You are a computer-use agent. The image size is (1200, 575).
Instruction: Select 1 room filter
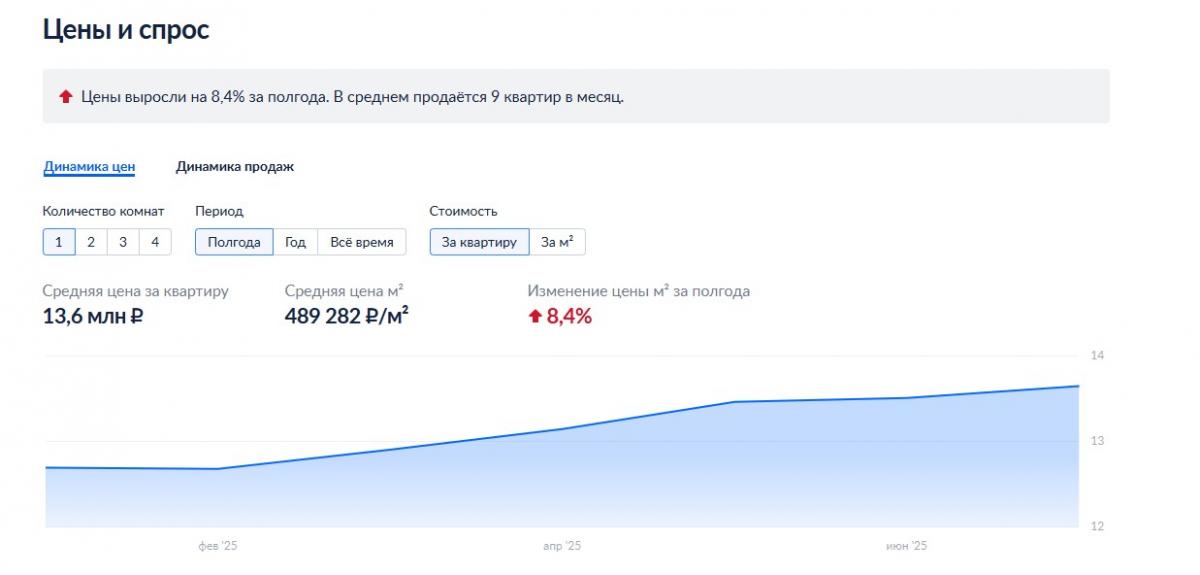59,242
